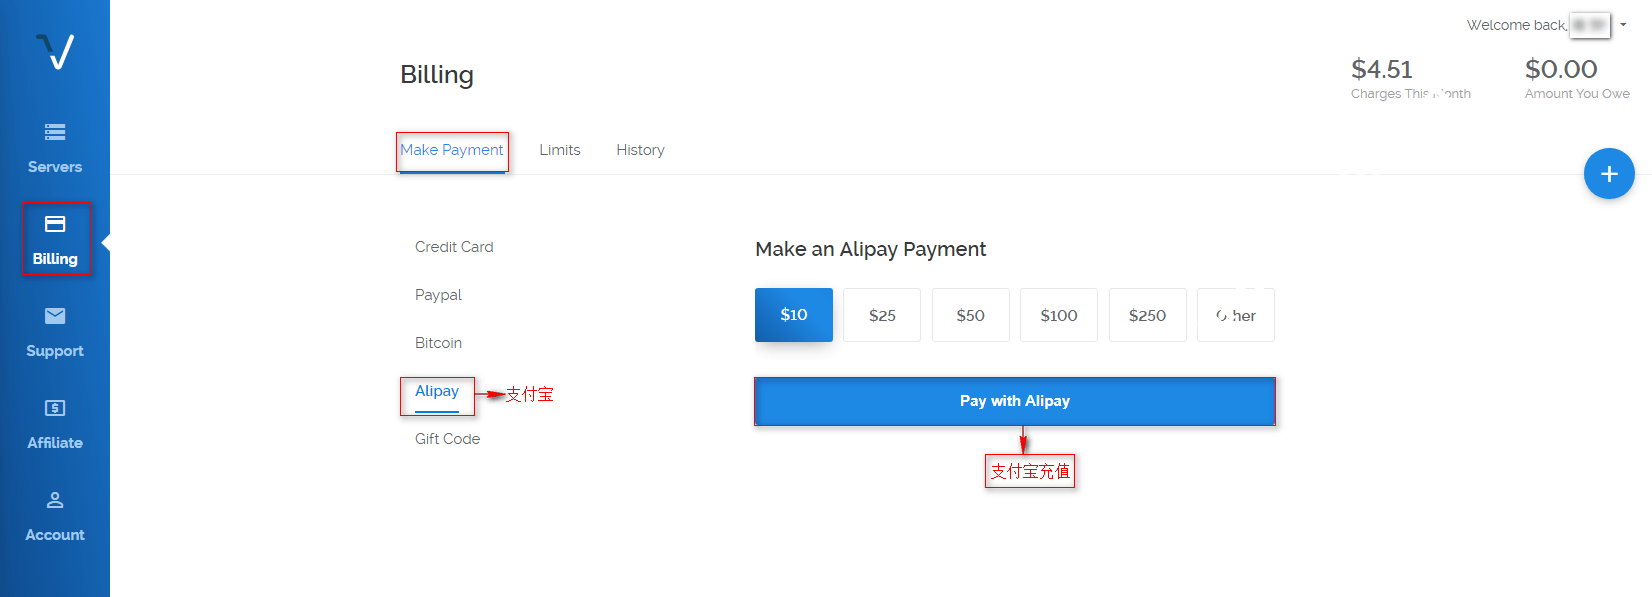The height and width of the screenshot is (597, 1652).
Task: Choose Bitcoin payment method
Action: 438,343
